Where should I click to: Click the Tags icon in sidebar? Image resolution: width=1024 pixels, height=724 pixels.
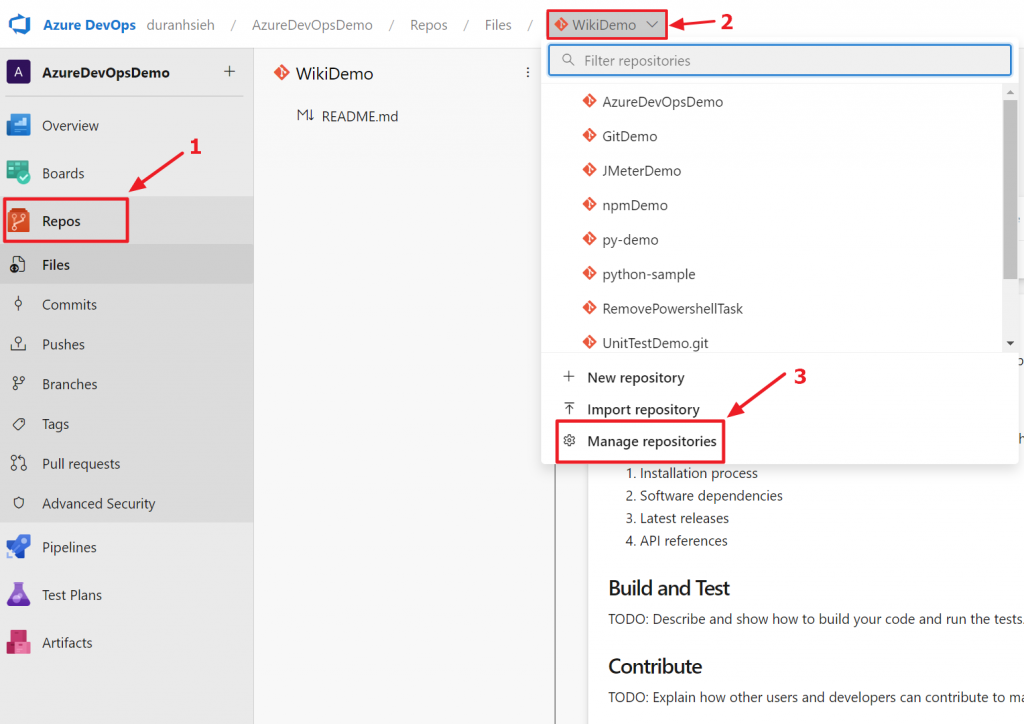pos(18,424)
